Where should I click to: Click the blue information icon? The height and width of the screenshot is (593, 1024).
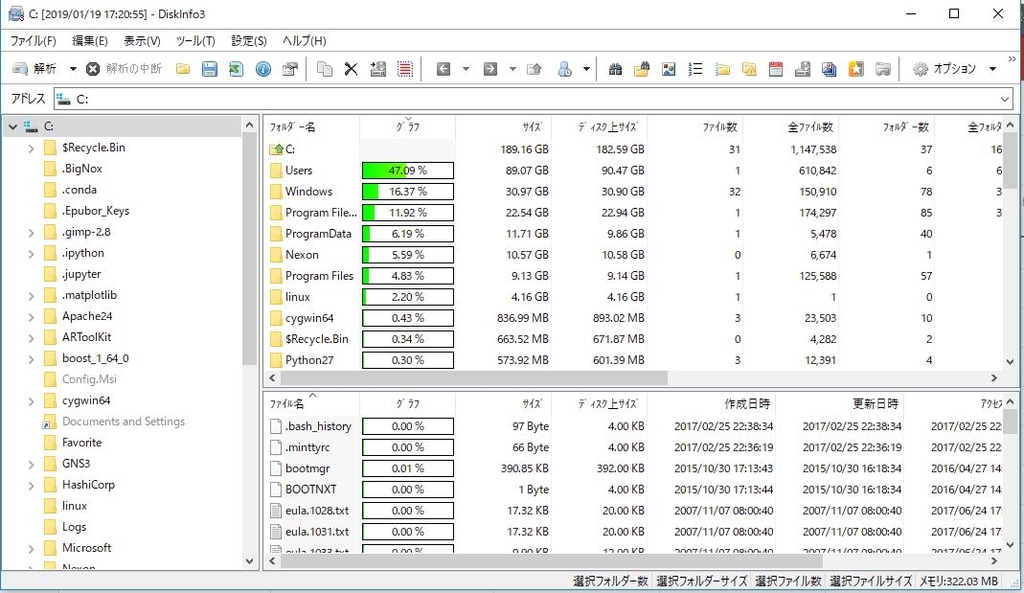coord(263,69)
